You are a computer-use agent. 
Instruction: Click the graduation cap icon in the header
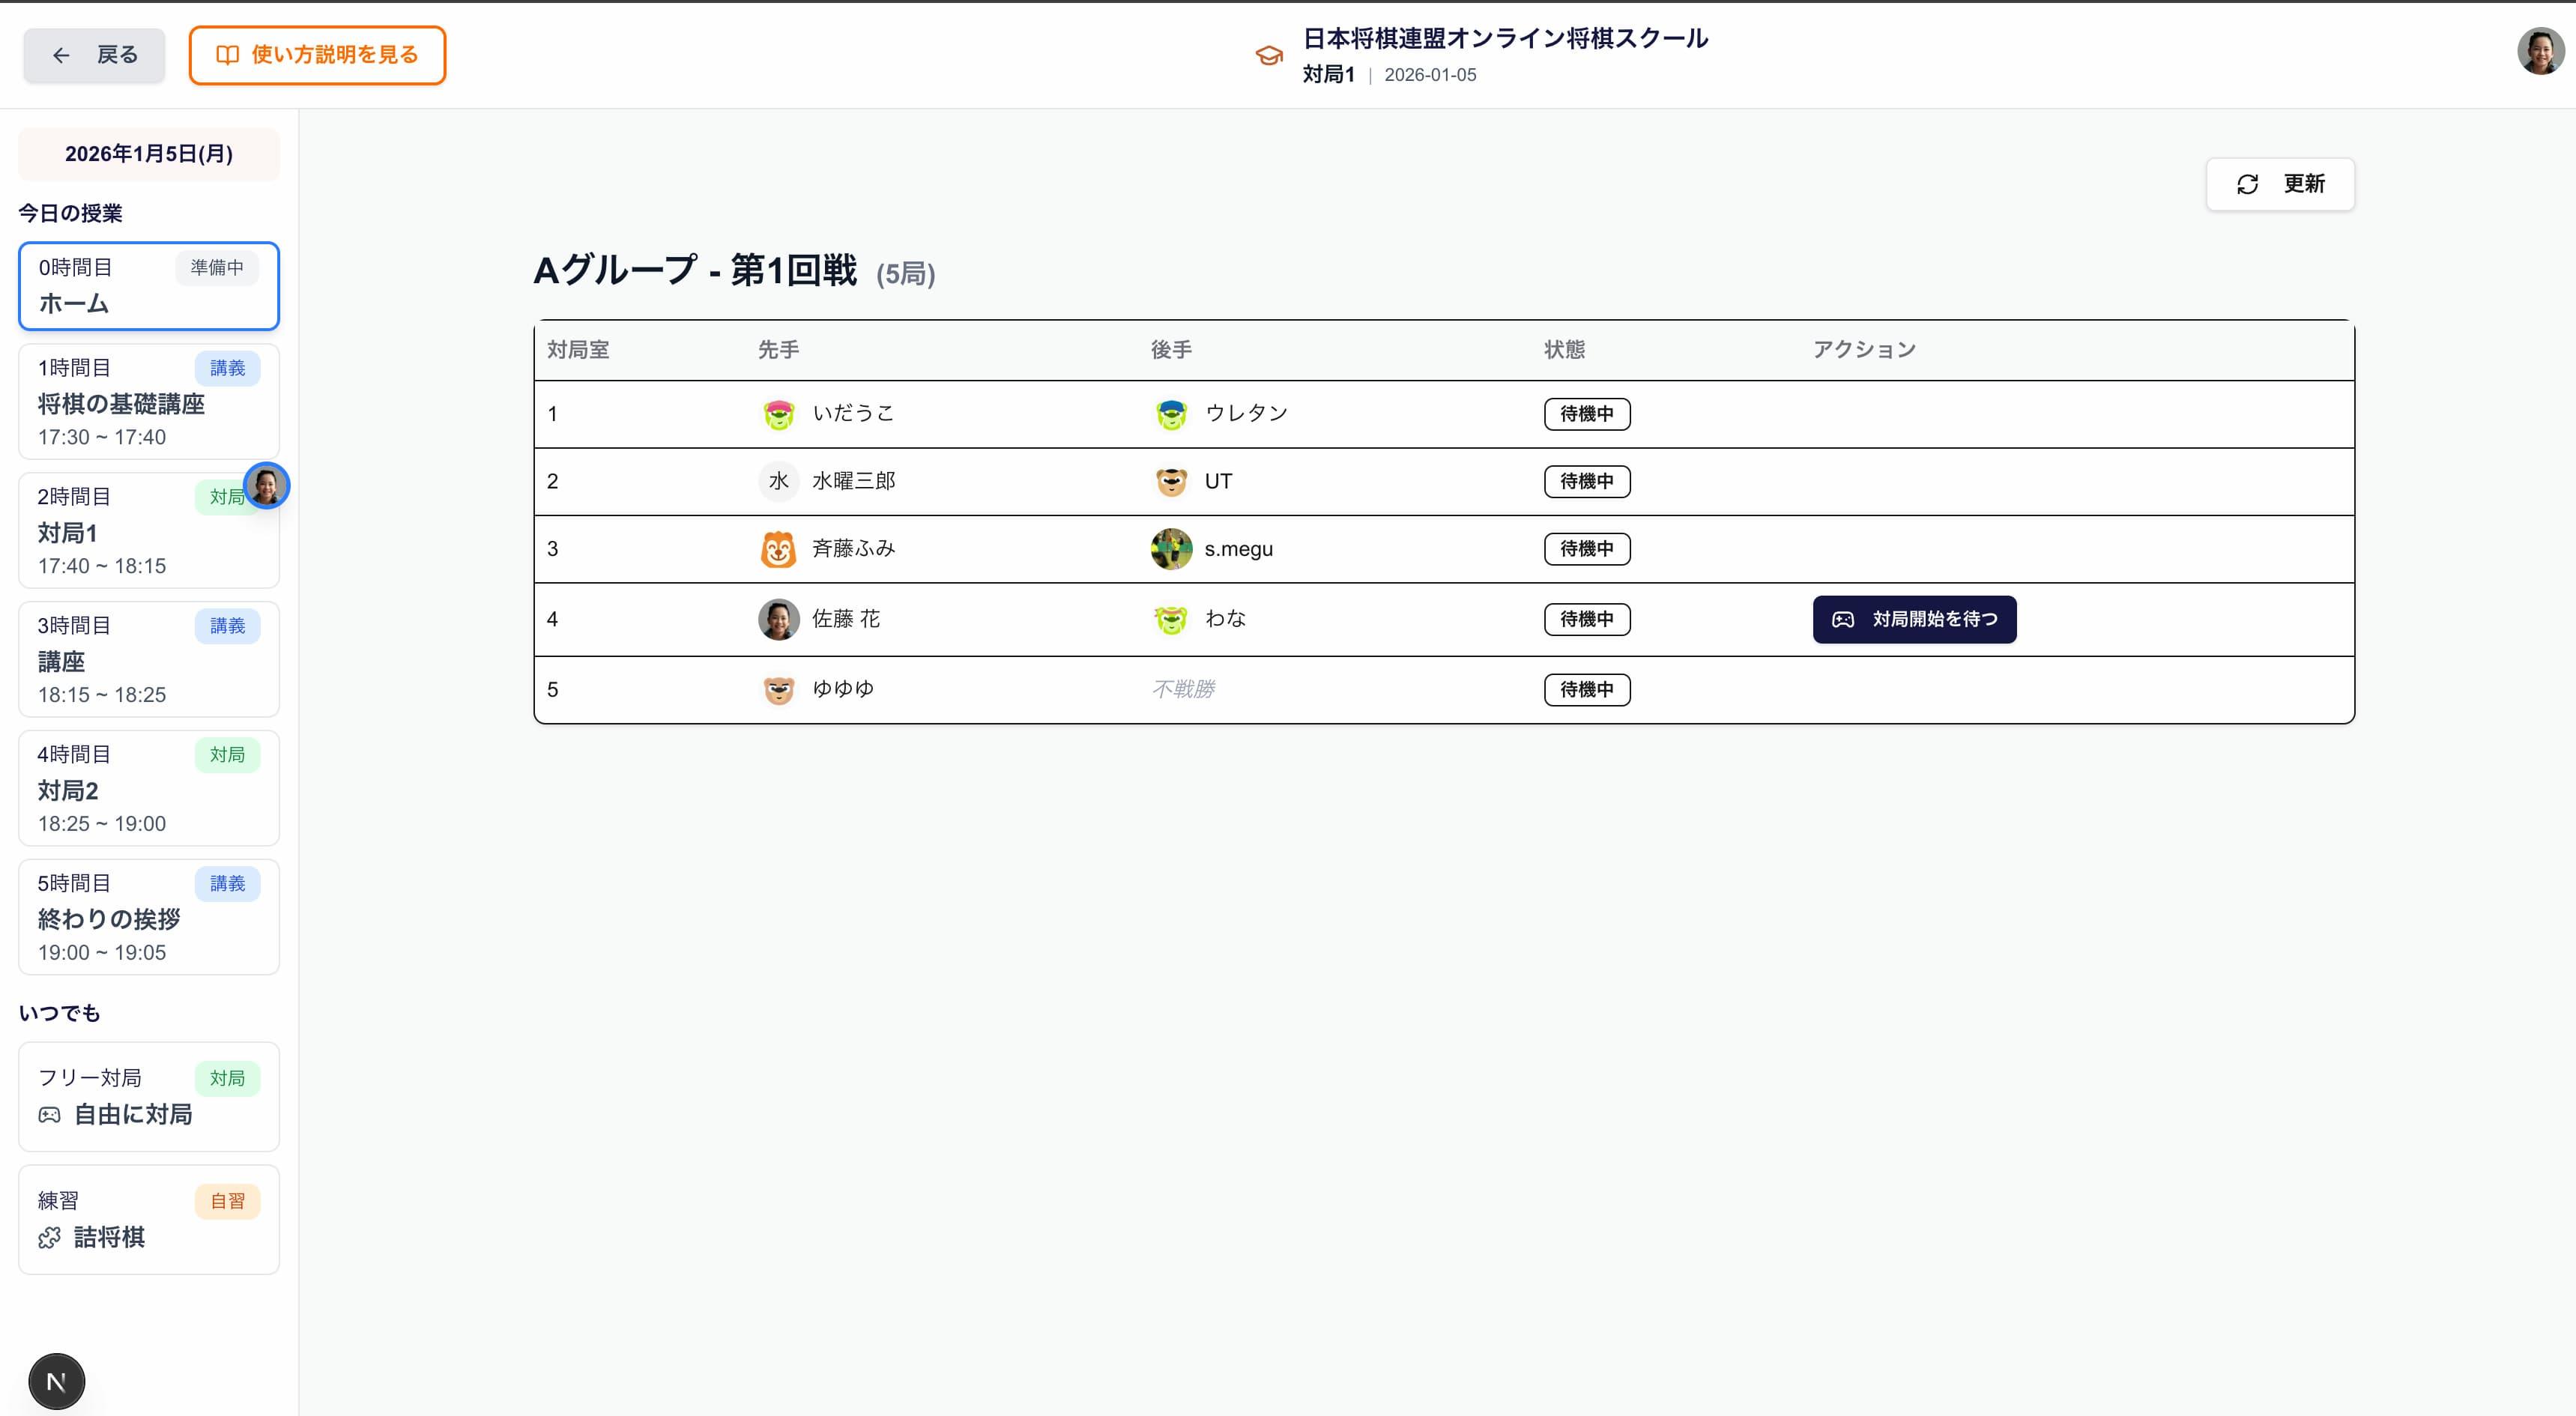click(1270, 55)
